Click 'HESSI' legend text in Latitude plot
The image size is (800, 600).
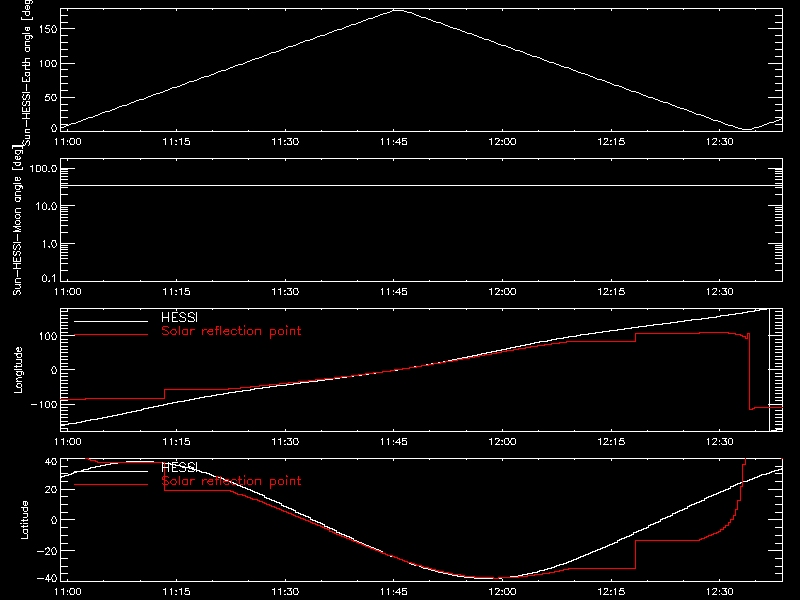(180, 467)
